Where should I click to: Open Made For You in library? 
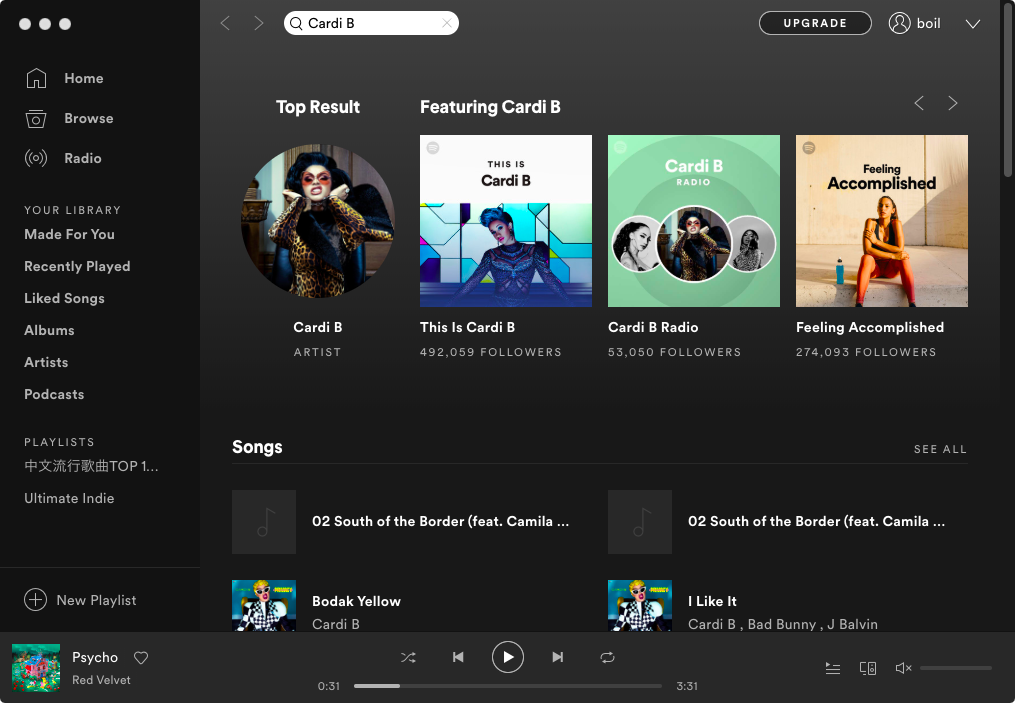click(x=69, y=234)
